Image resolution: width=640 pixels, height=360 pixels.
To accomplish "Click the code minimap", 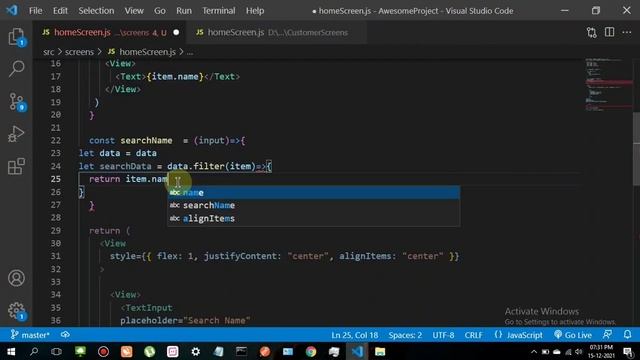I will (608, 86).
